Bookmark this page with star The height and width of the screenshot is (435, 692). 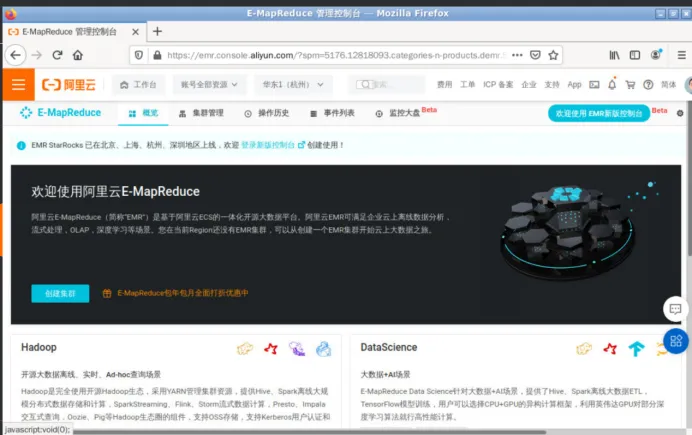[x=553, y=55]
